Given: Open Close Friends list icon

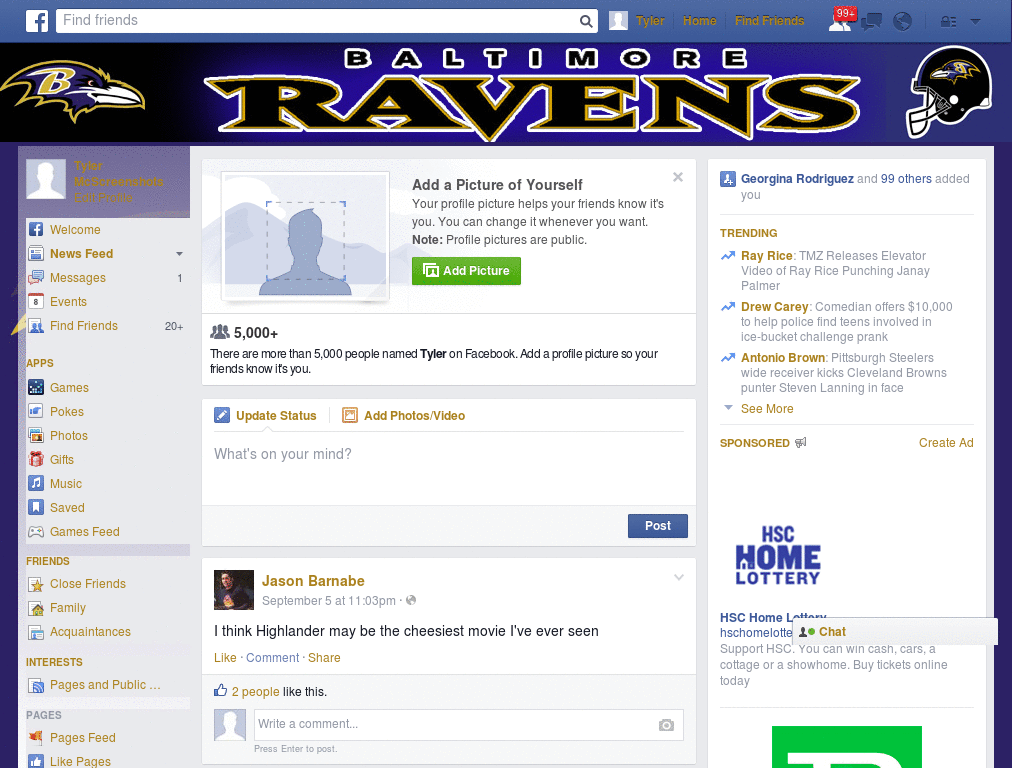Looking at the screenshot, I should point(36,584).
